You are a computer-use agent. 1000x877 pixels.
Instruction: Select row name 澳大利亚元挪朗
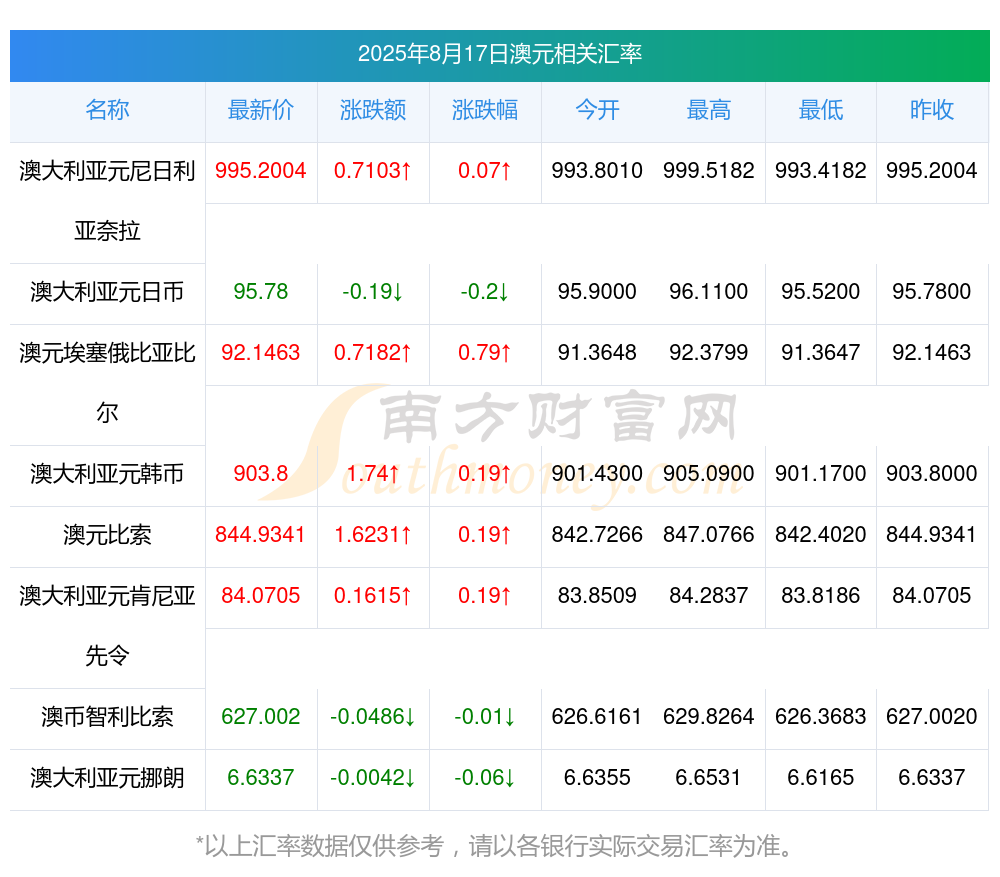click(x=107, y=778)
